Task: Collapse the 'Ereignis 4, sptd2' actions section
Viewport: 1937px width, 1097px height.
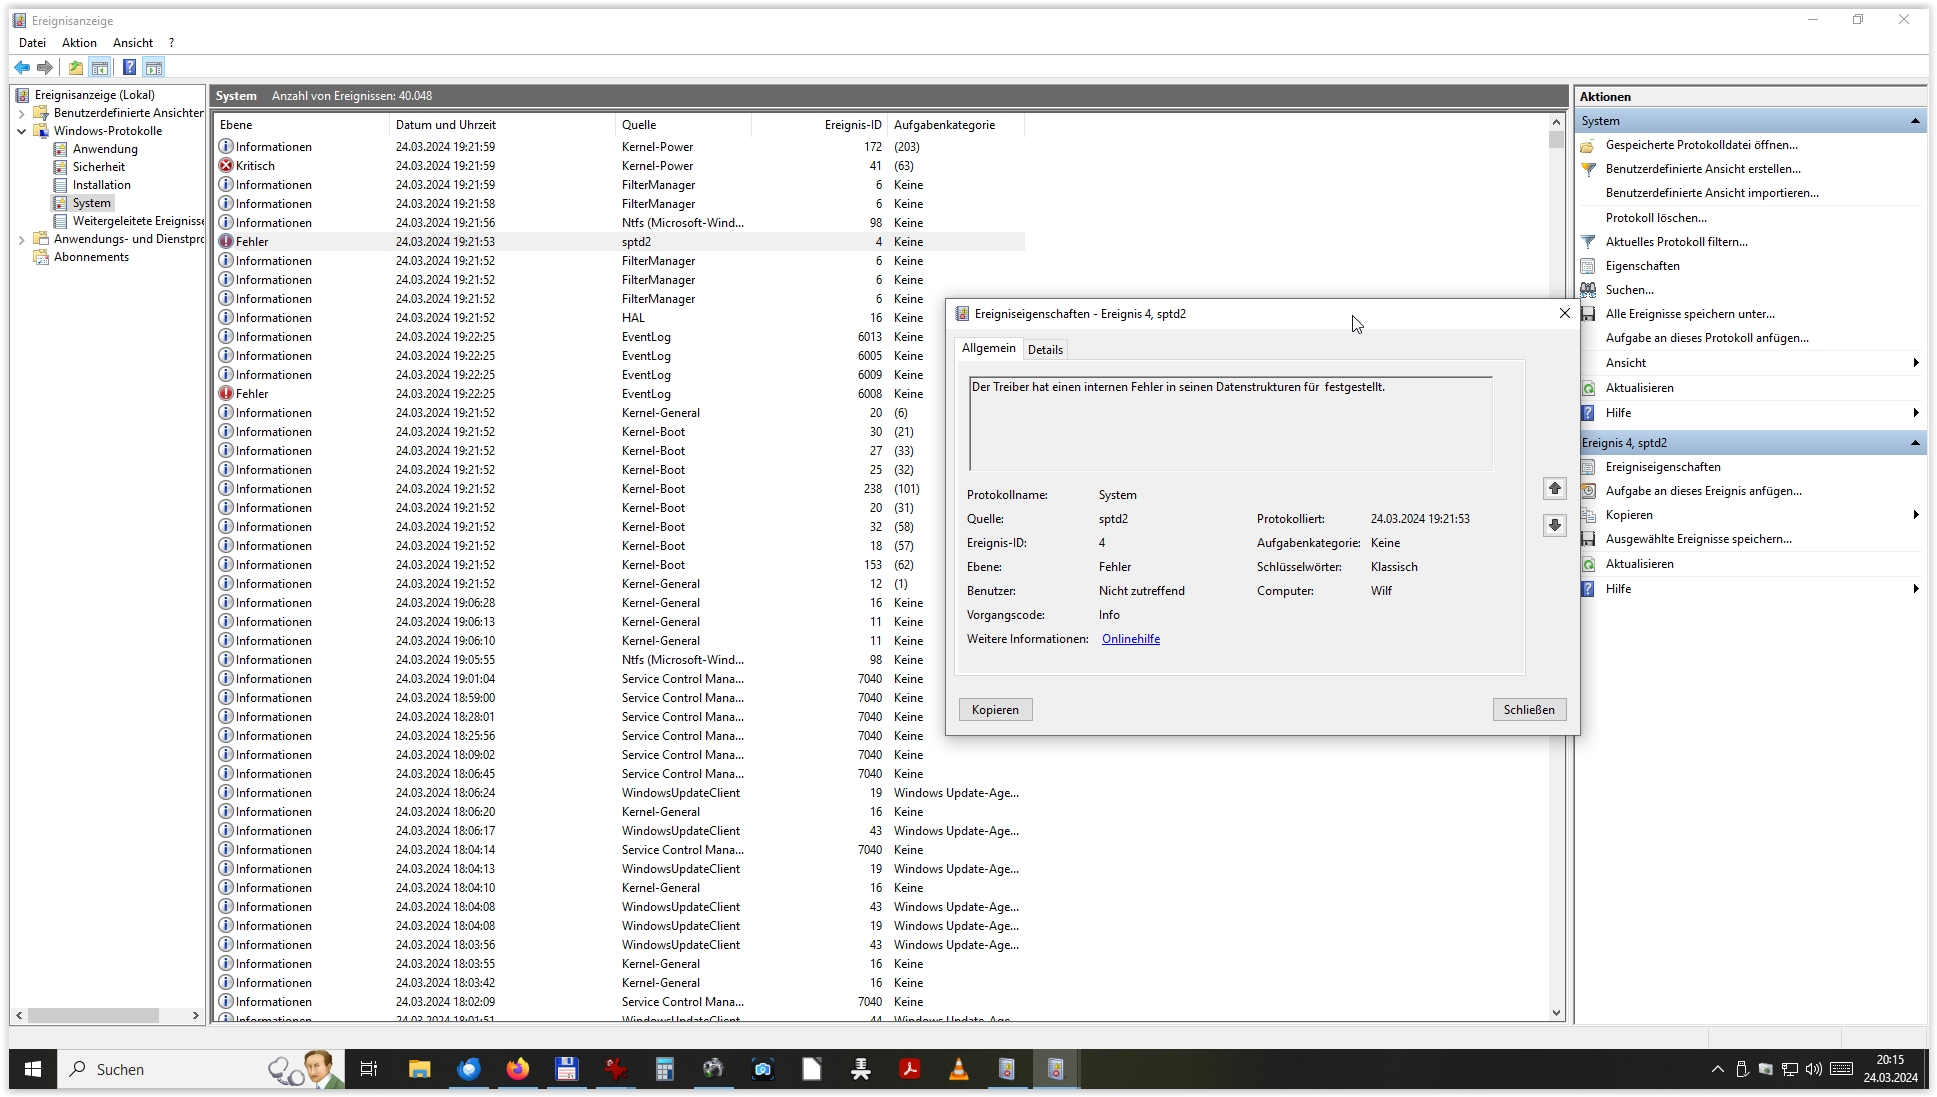Action: (1914, 442)
